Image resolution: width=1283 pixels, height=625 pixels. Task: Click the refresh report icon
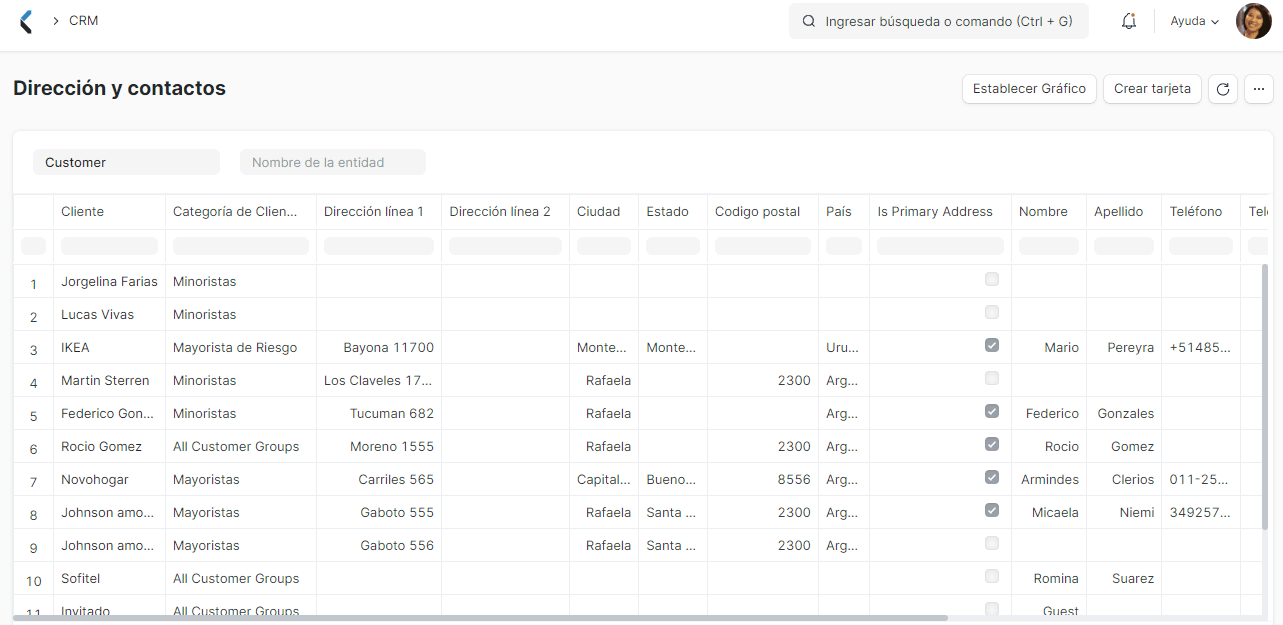[1222, 89]
